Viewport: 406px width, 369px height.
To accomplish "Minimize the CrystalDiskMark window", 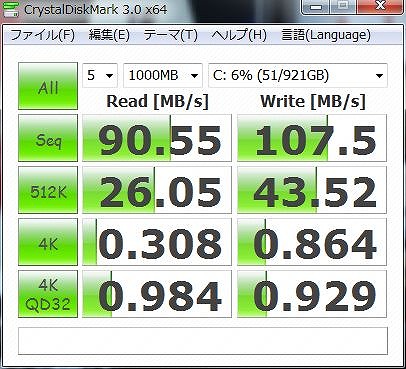I will (x=316, y=7).
